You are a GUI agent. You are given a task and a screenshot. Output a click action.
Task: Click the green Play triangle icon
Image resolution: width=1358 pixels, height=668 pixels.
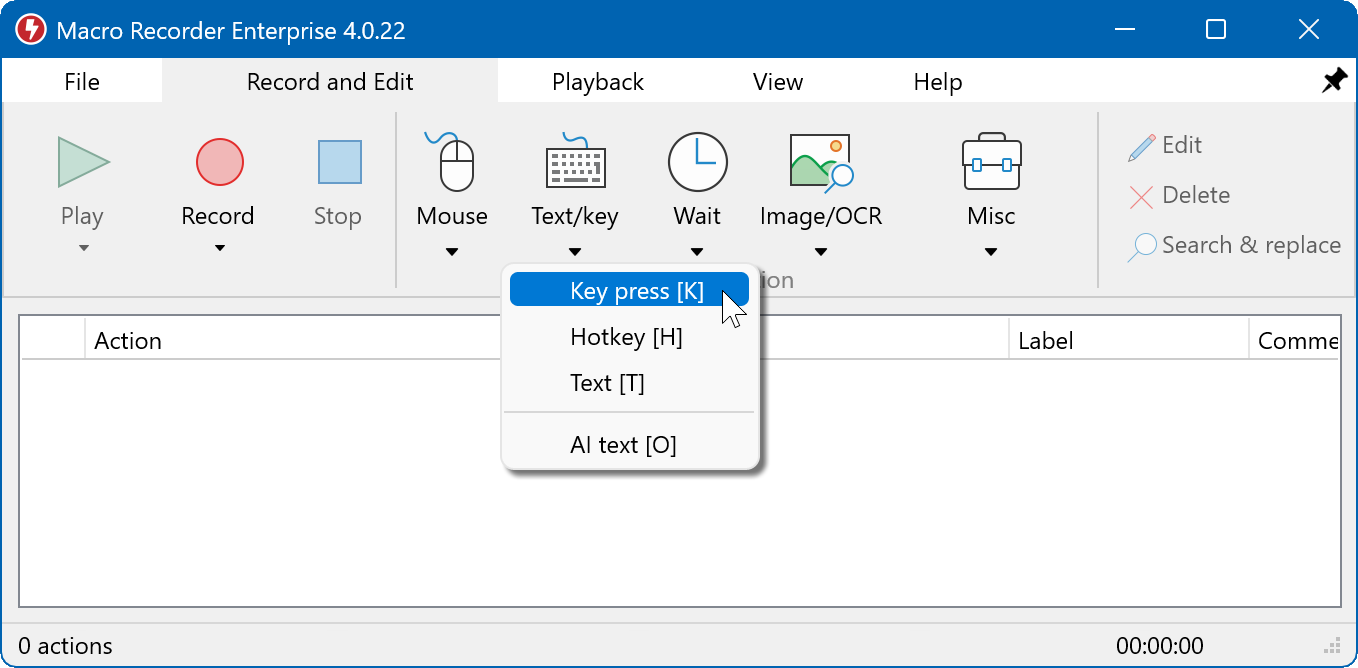[x=83, y=163]
